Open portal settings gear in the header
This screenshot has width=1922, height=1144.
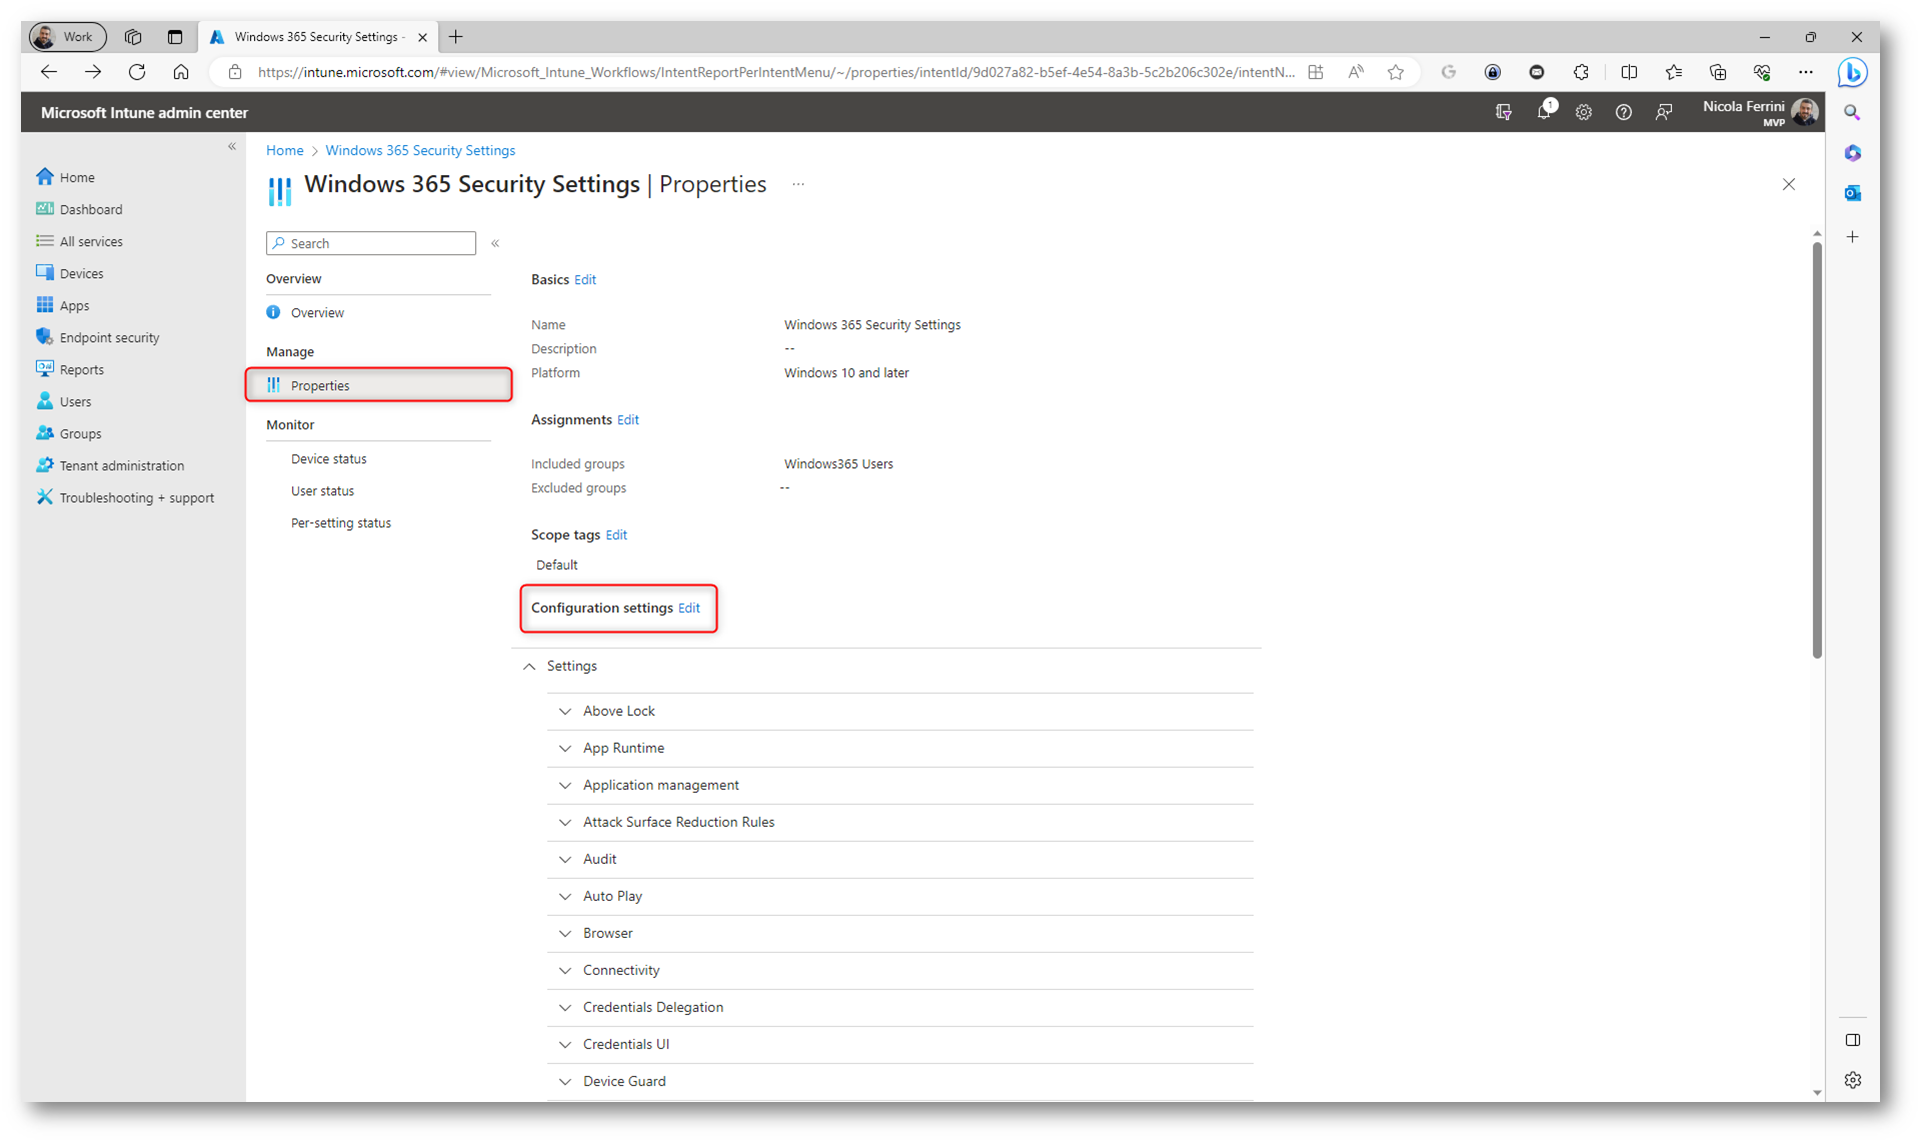pyautogui.click(x=1583, y=112)
